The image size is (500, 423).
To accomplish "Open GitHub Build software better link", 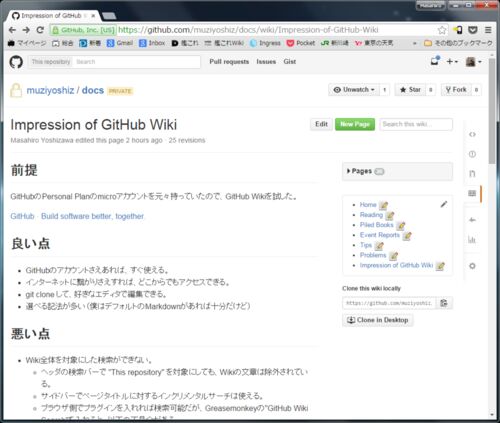I will pyautogui.click(x=77, y=216).
